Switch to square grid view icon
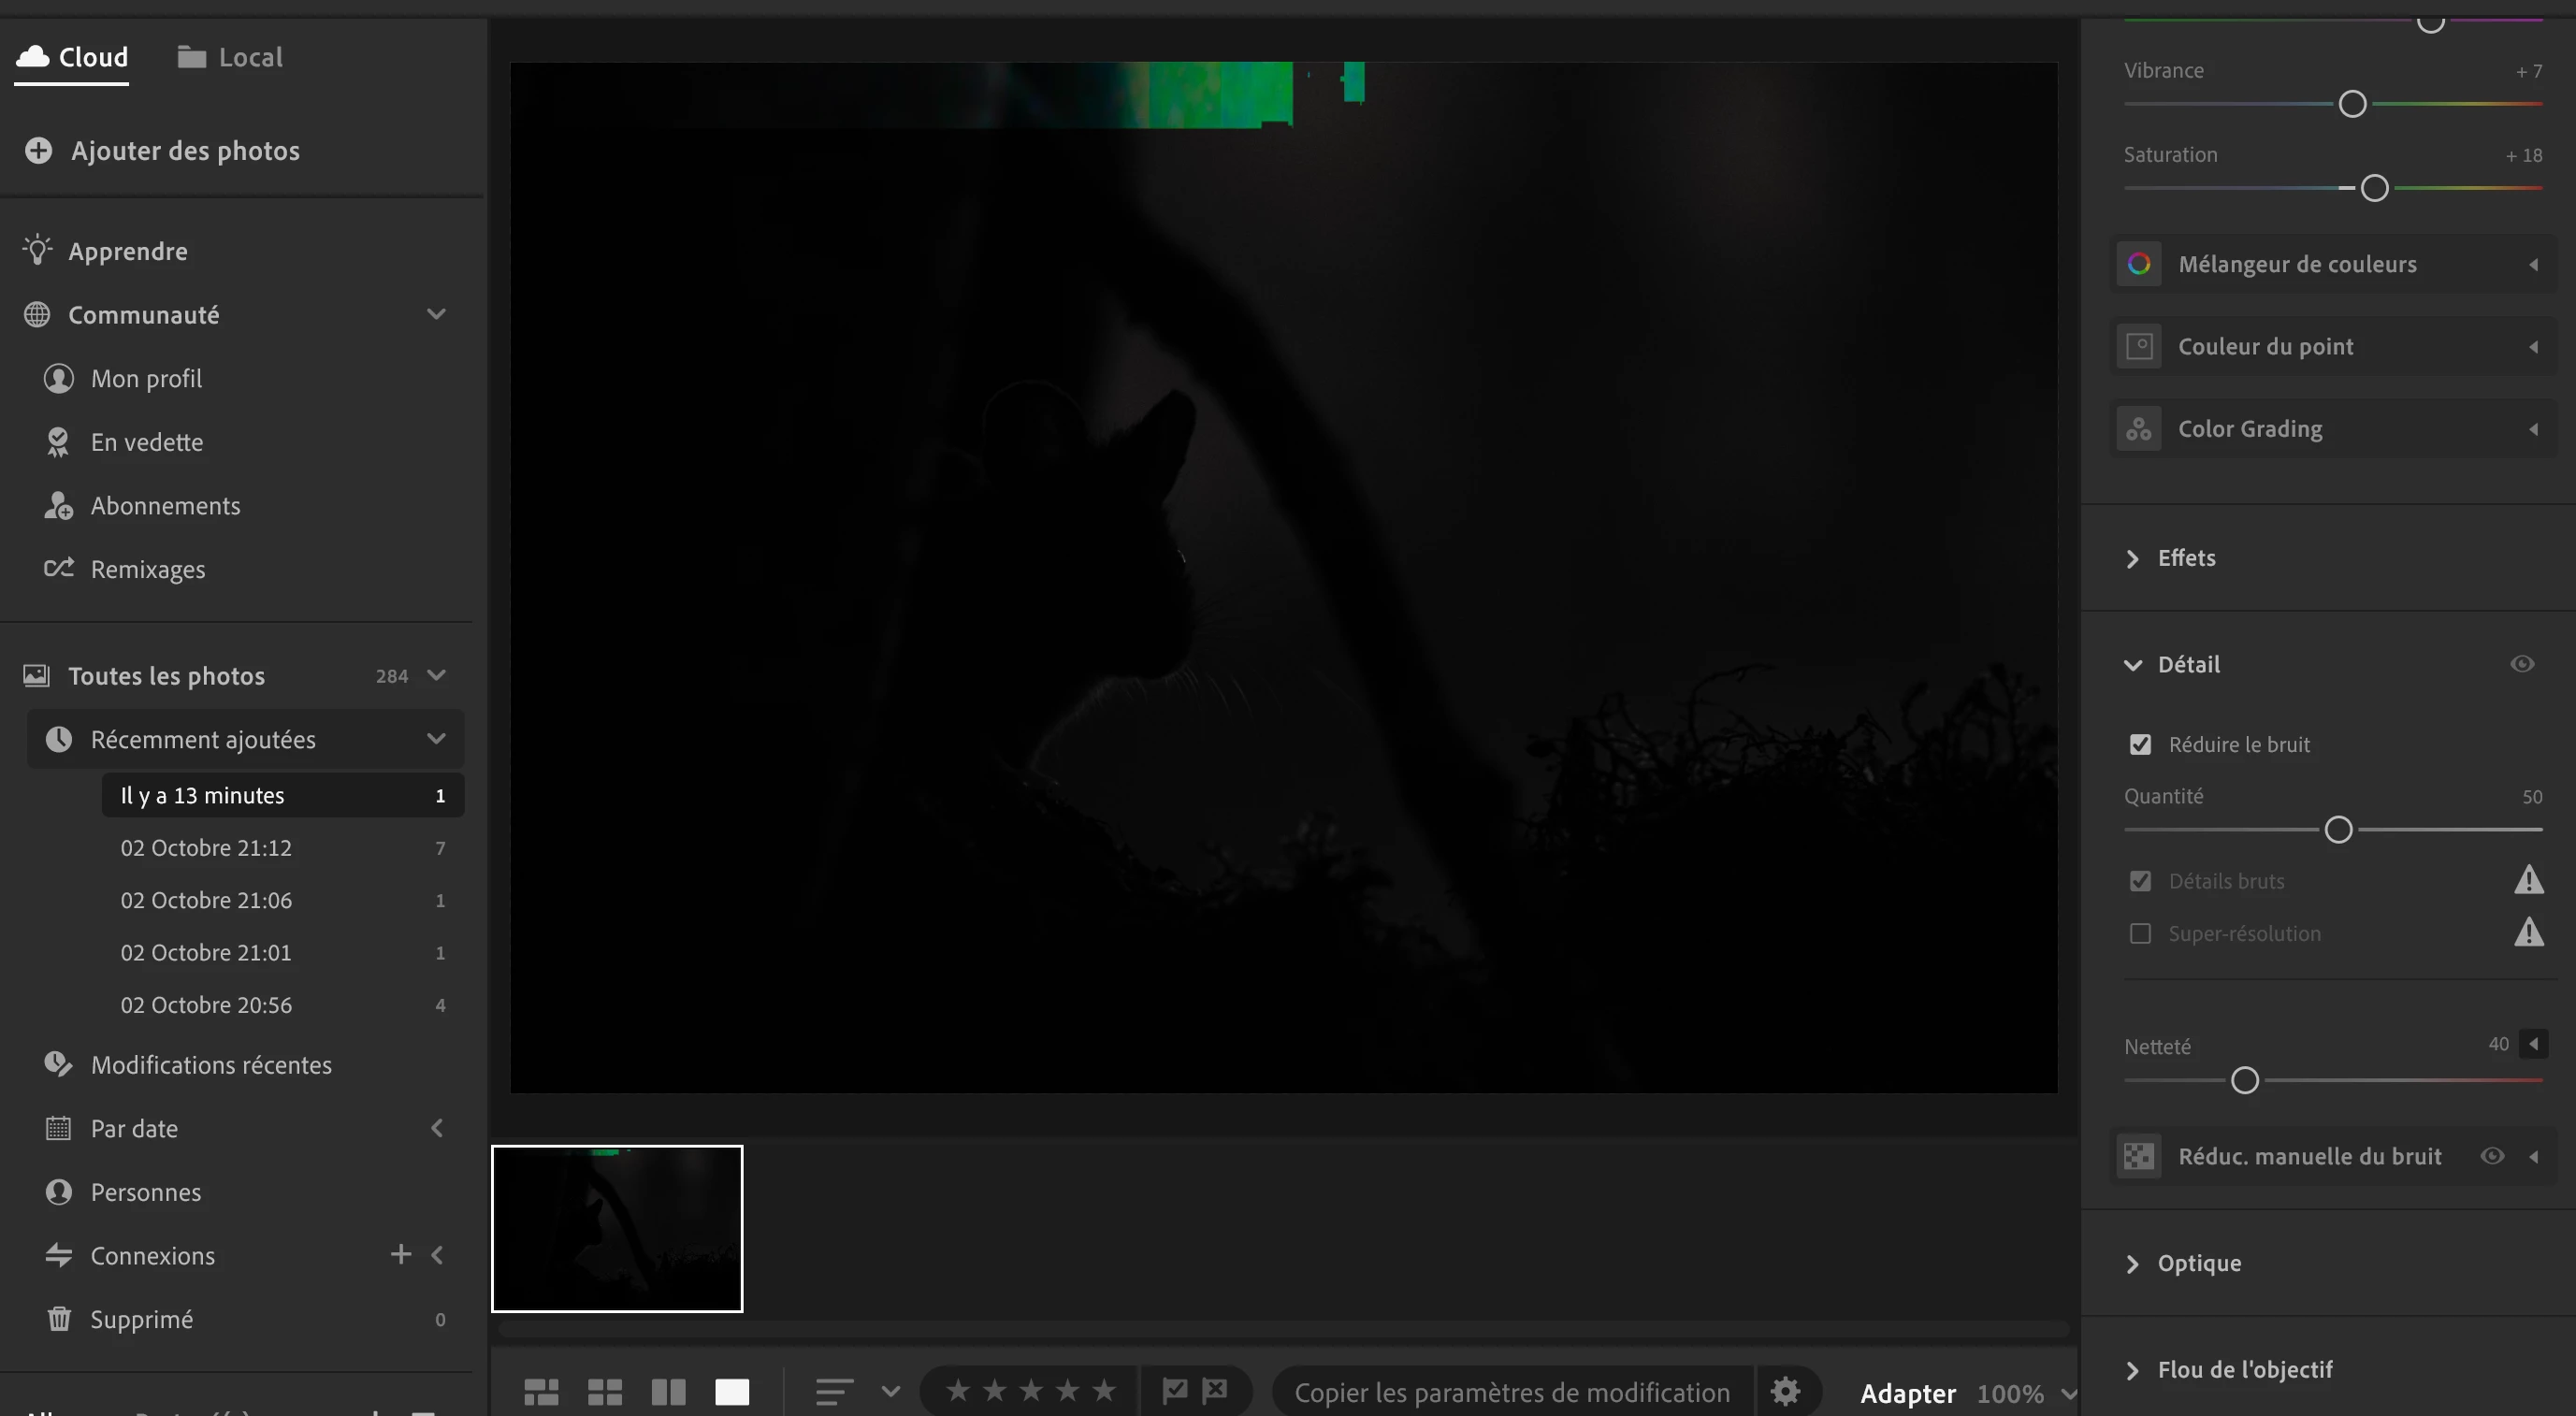This screenshot has height=1416, width=2576. (604, 1391)
